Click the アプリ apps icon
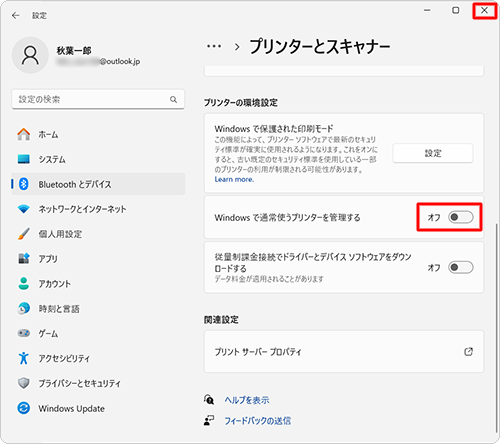Screen dimensions: 500x444 click(x=24, y=259)
